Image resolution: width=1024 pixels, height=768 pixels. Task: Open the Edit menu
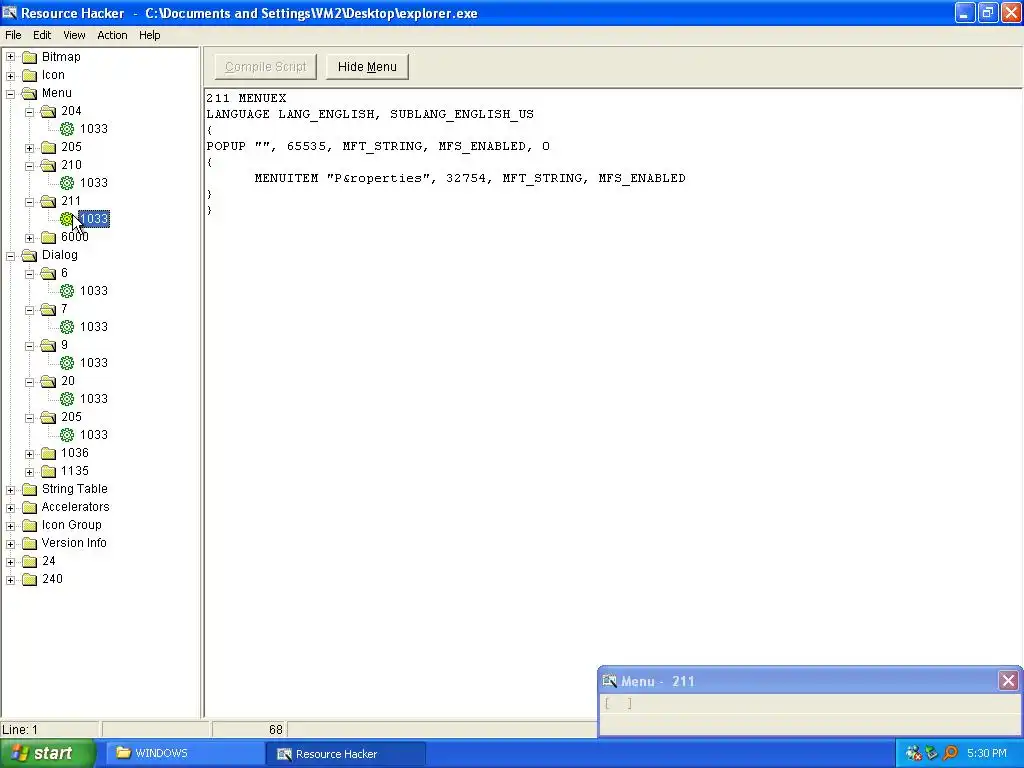point(42,35)
